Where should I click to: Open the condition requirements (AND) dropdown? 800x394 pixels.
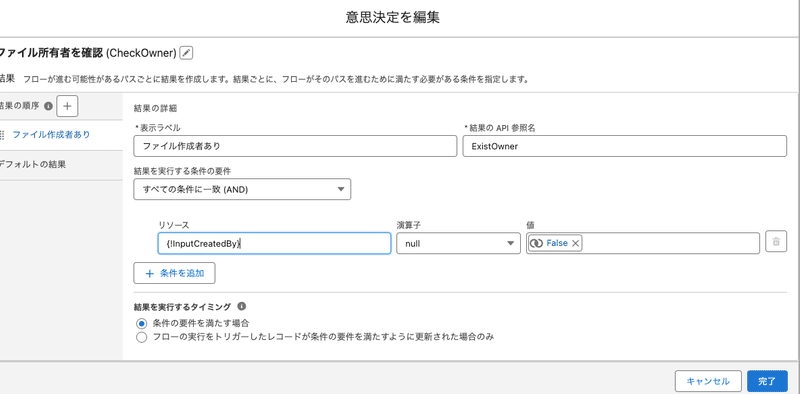click(242, 189)
